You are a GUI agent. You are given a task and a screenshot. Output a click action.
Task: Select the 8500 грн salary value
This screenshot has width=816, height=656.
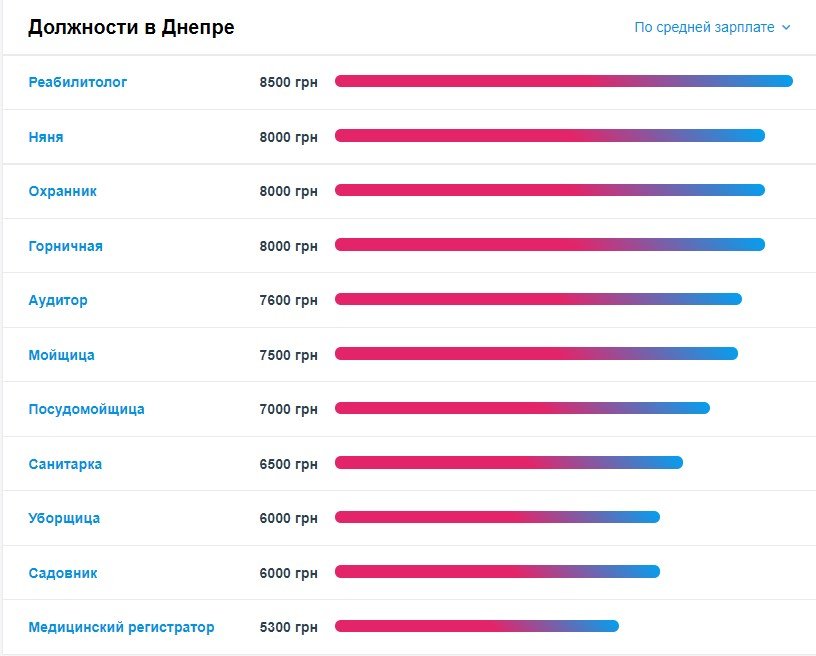pos(289,82)
